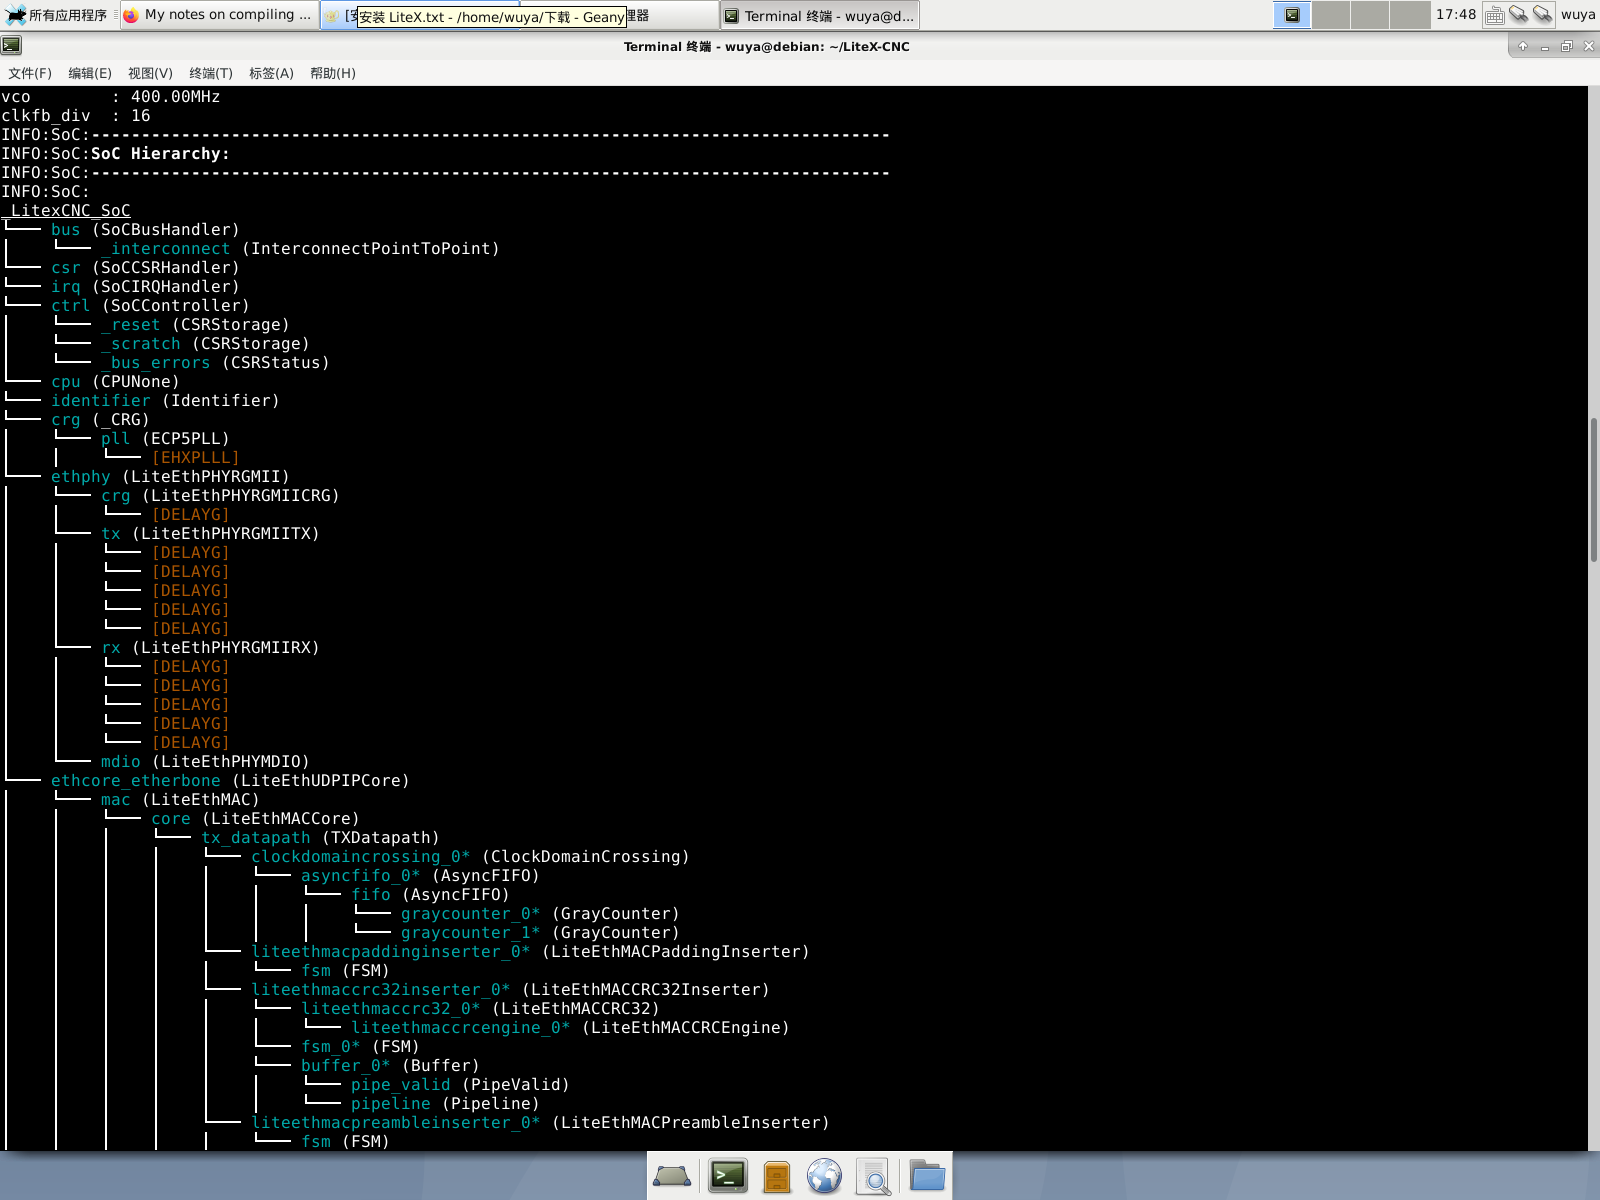1600x1200 pixels.
Task: Click the 'clkfb_div : 16' line
Action: [x=76, y=116]
